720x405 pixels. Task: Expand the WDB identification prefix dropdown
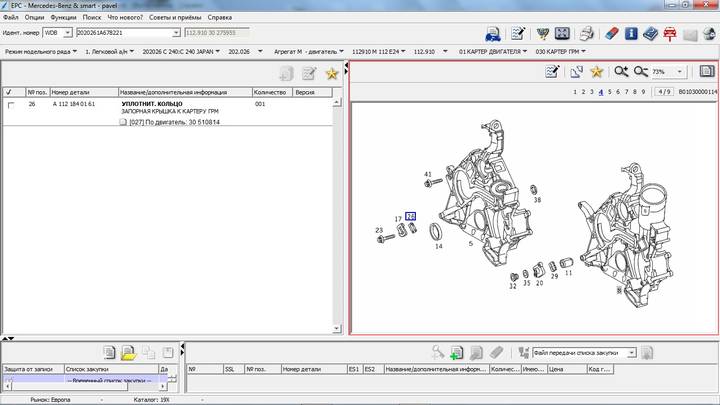66,32
